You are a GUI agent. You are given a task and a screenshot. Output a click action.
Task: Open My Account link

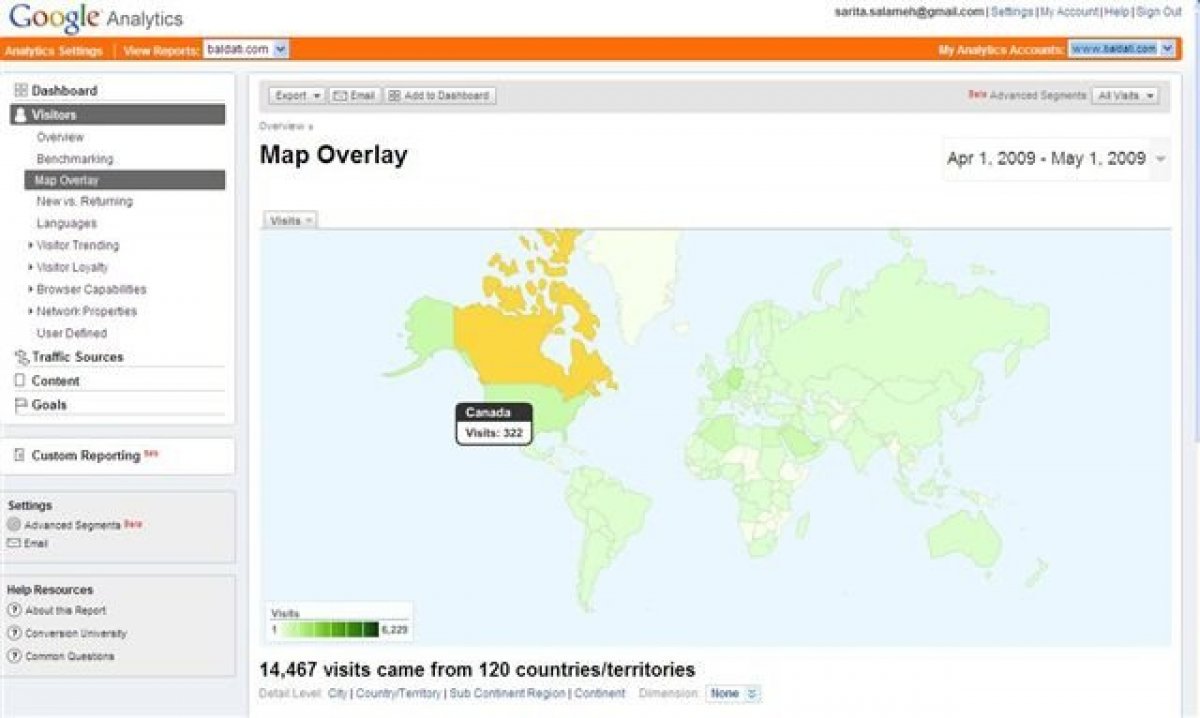tap(1070, 12)
